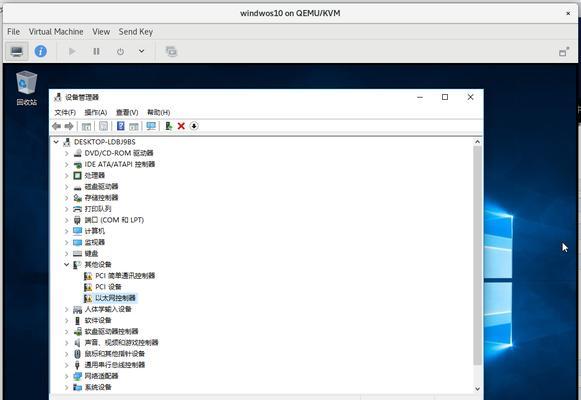Click the device tree scrollbar down arrow
The width and height of the screenshot is (581, 400).
pos(478,389)
